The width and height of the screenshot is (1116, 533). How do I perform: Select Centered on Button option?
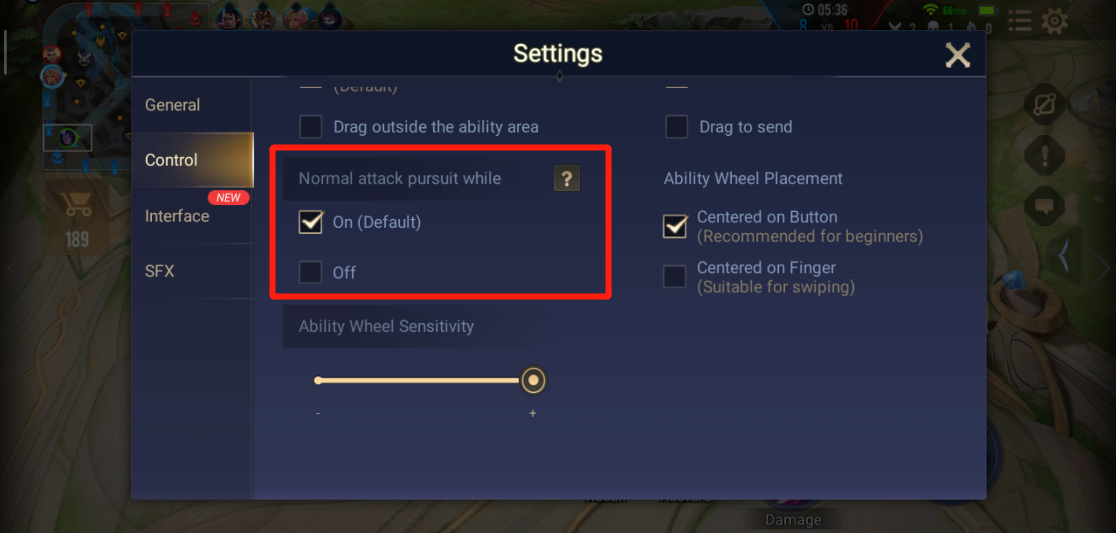(x=675, y=226)
